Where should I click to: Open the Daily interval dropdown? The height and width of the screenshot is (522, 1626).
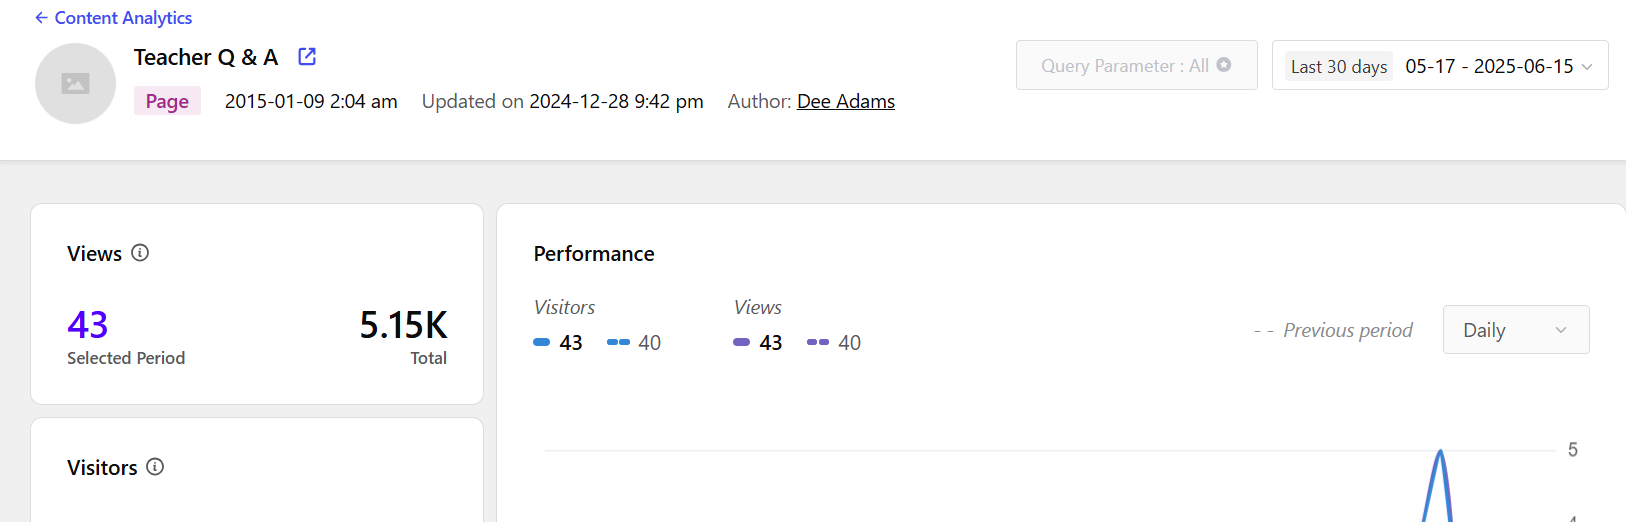pyautogui.click(x=1516, y=330)
